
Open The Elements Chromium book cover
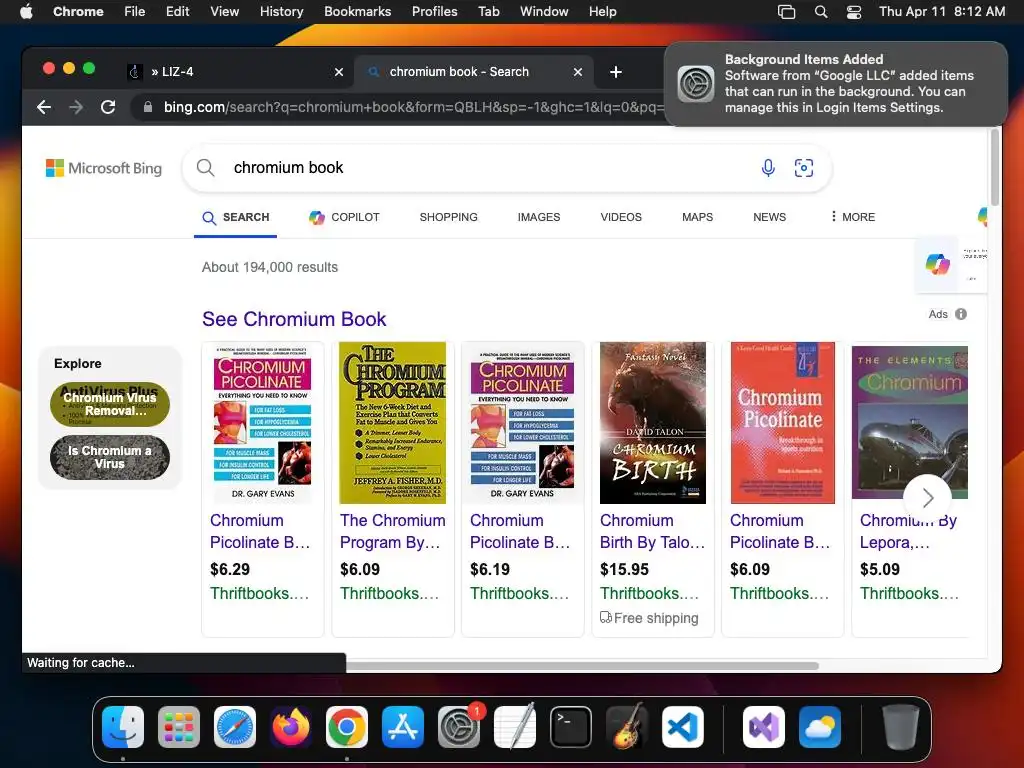pyautogui.click(x=910, y=423)
